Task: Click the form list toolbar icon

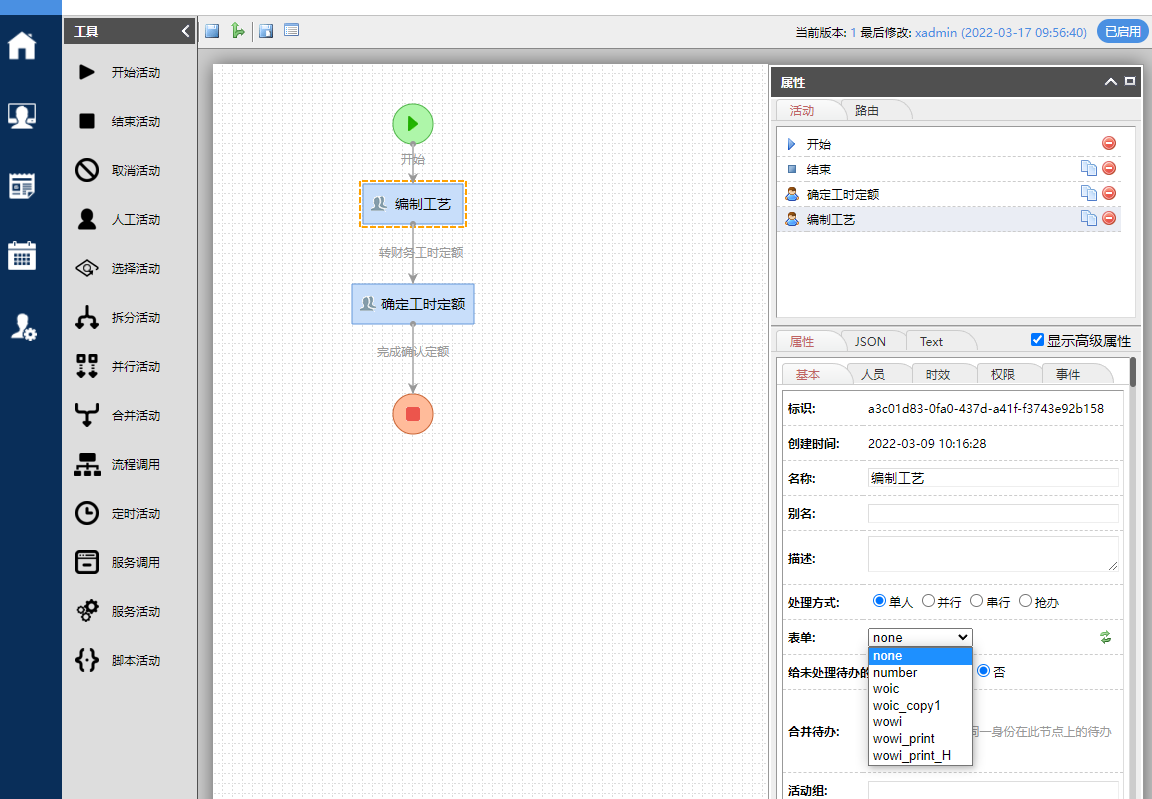Action: [x=292, y=31]
